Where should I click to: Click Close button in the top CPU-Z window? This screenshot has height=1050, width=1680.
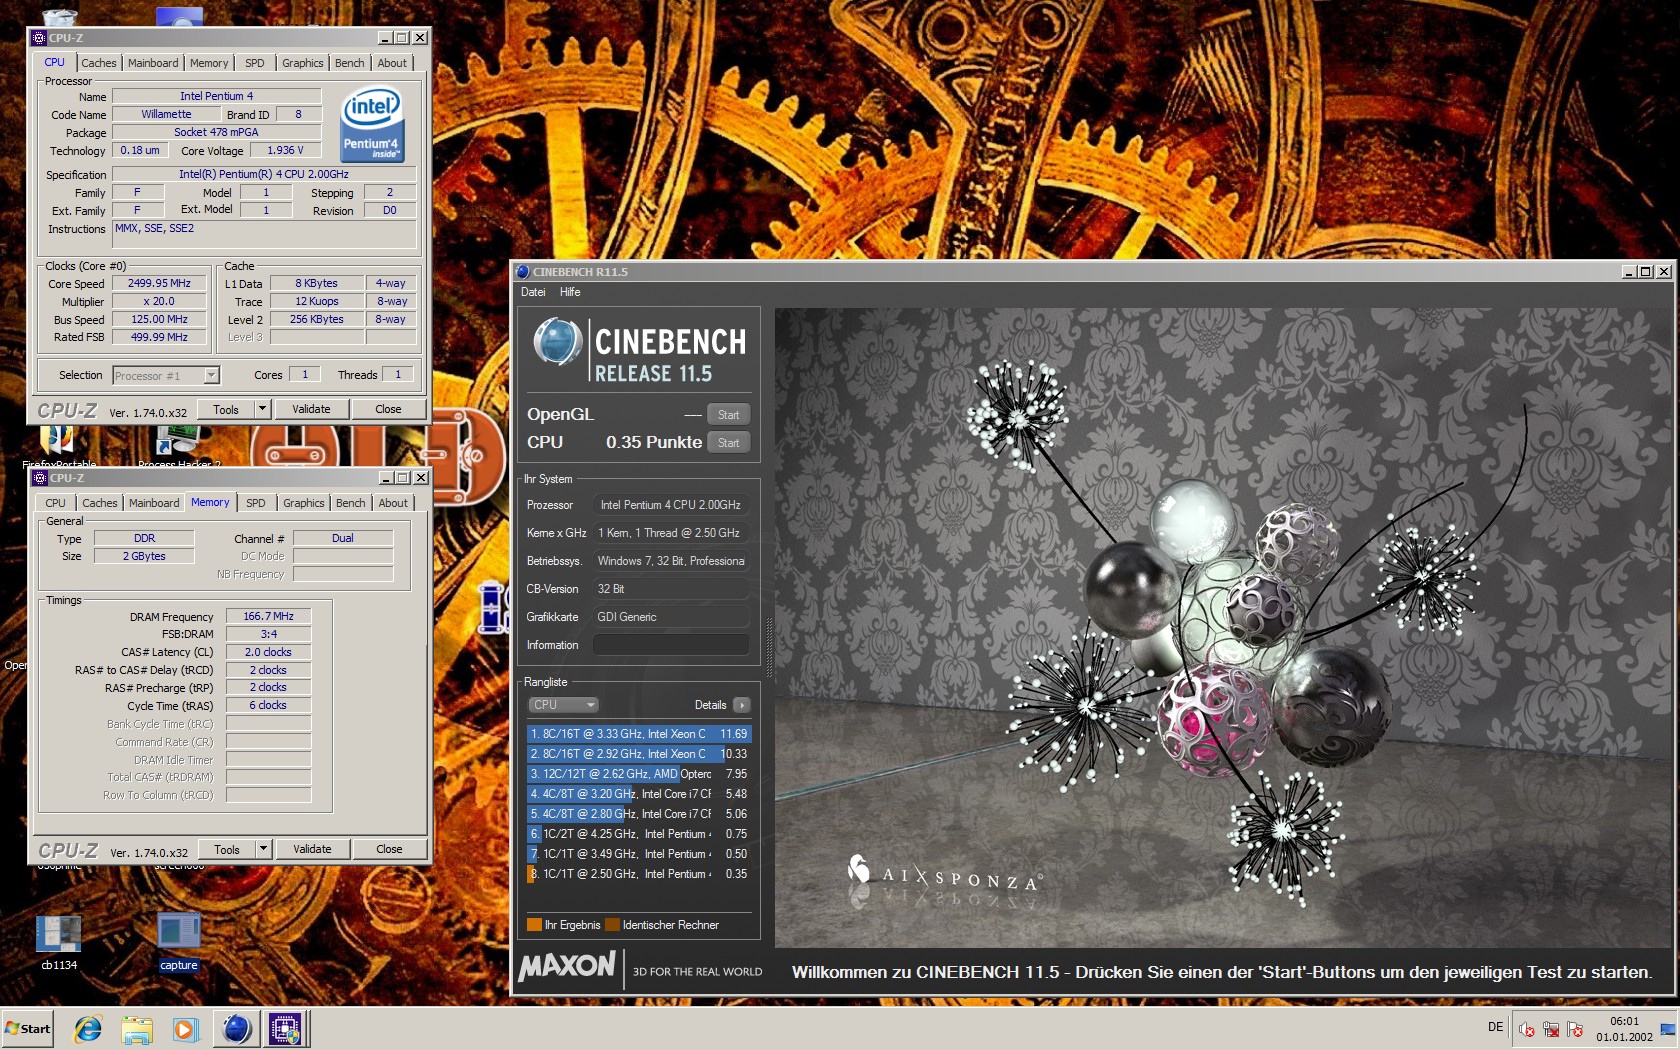(x=388, y=409)
